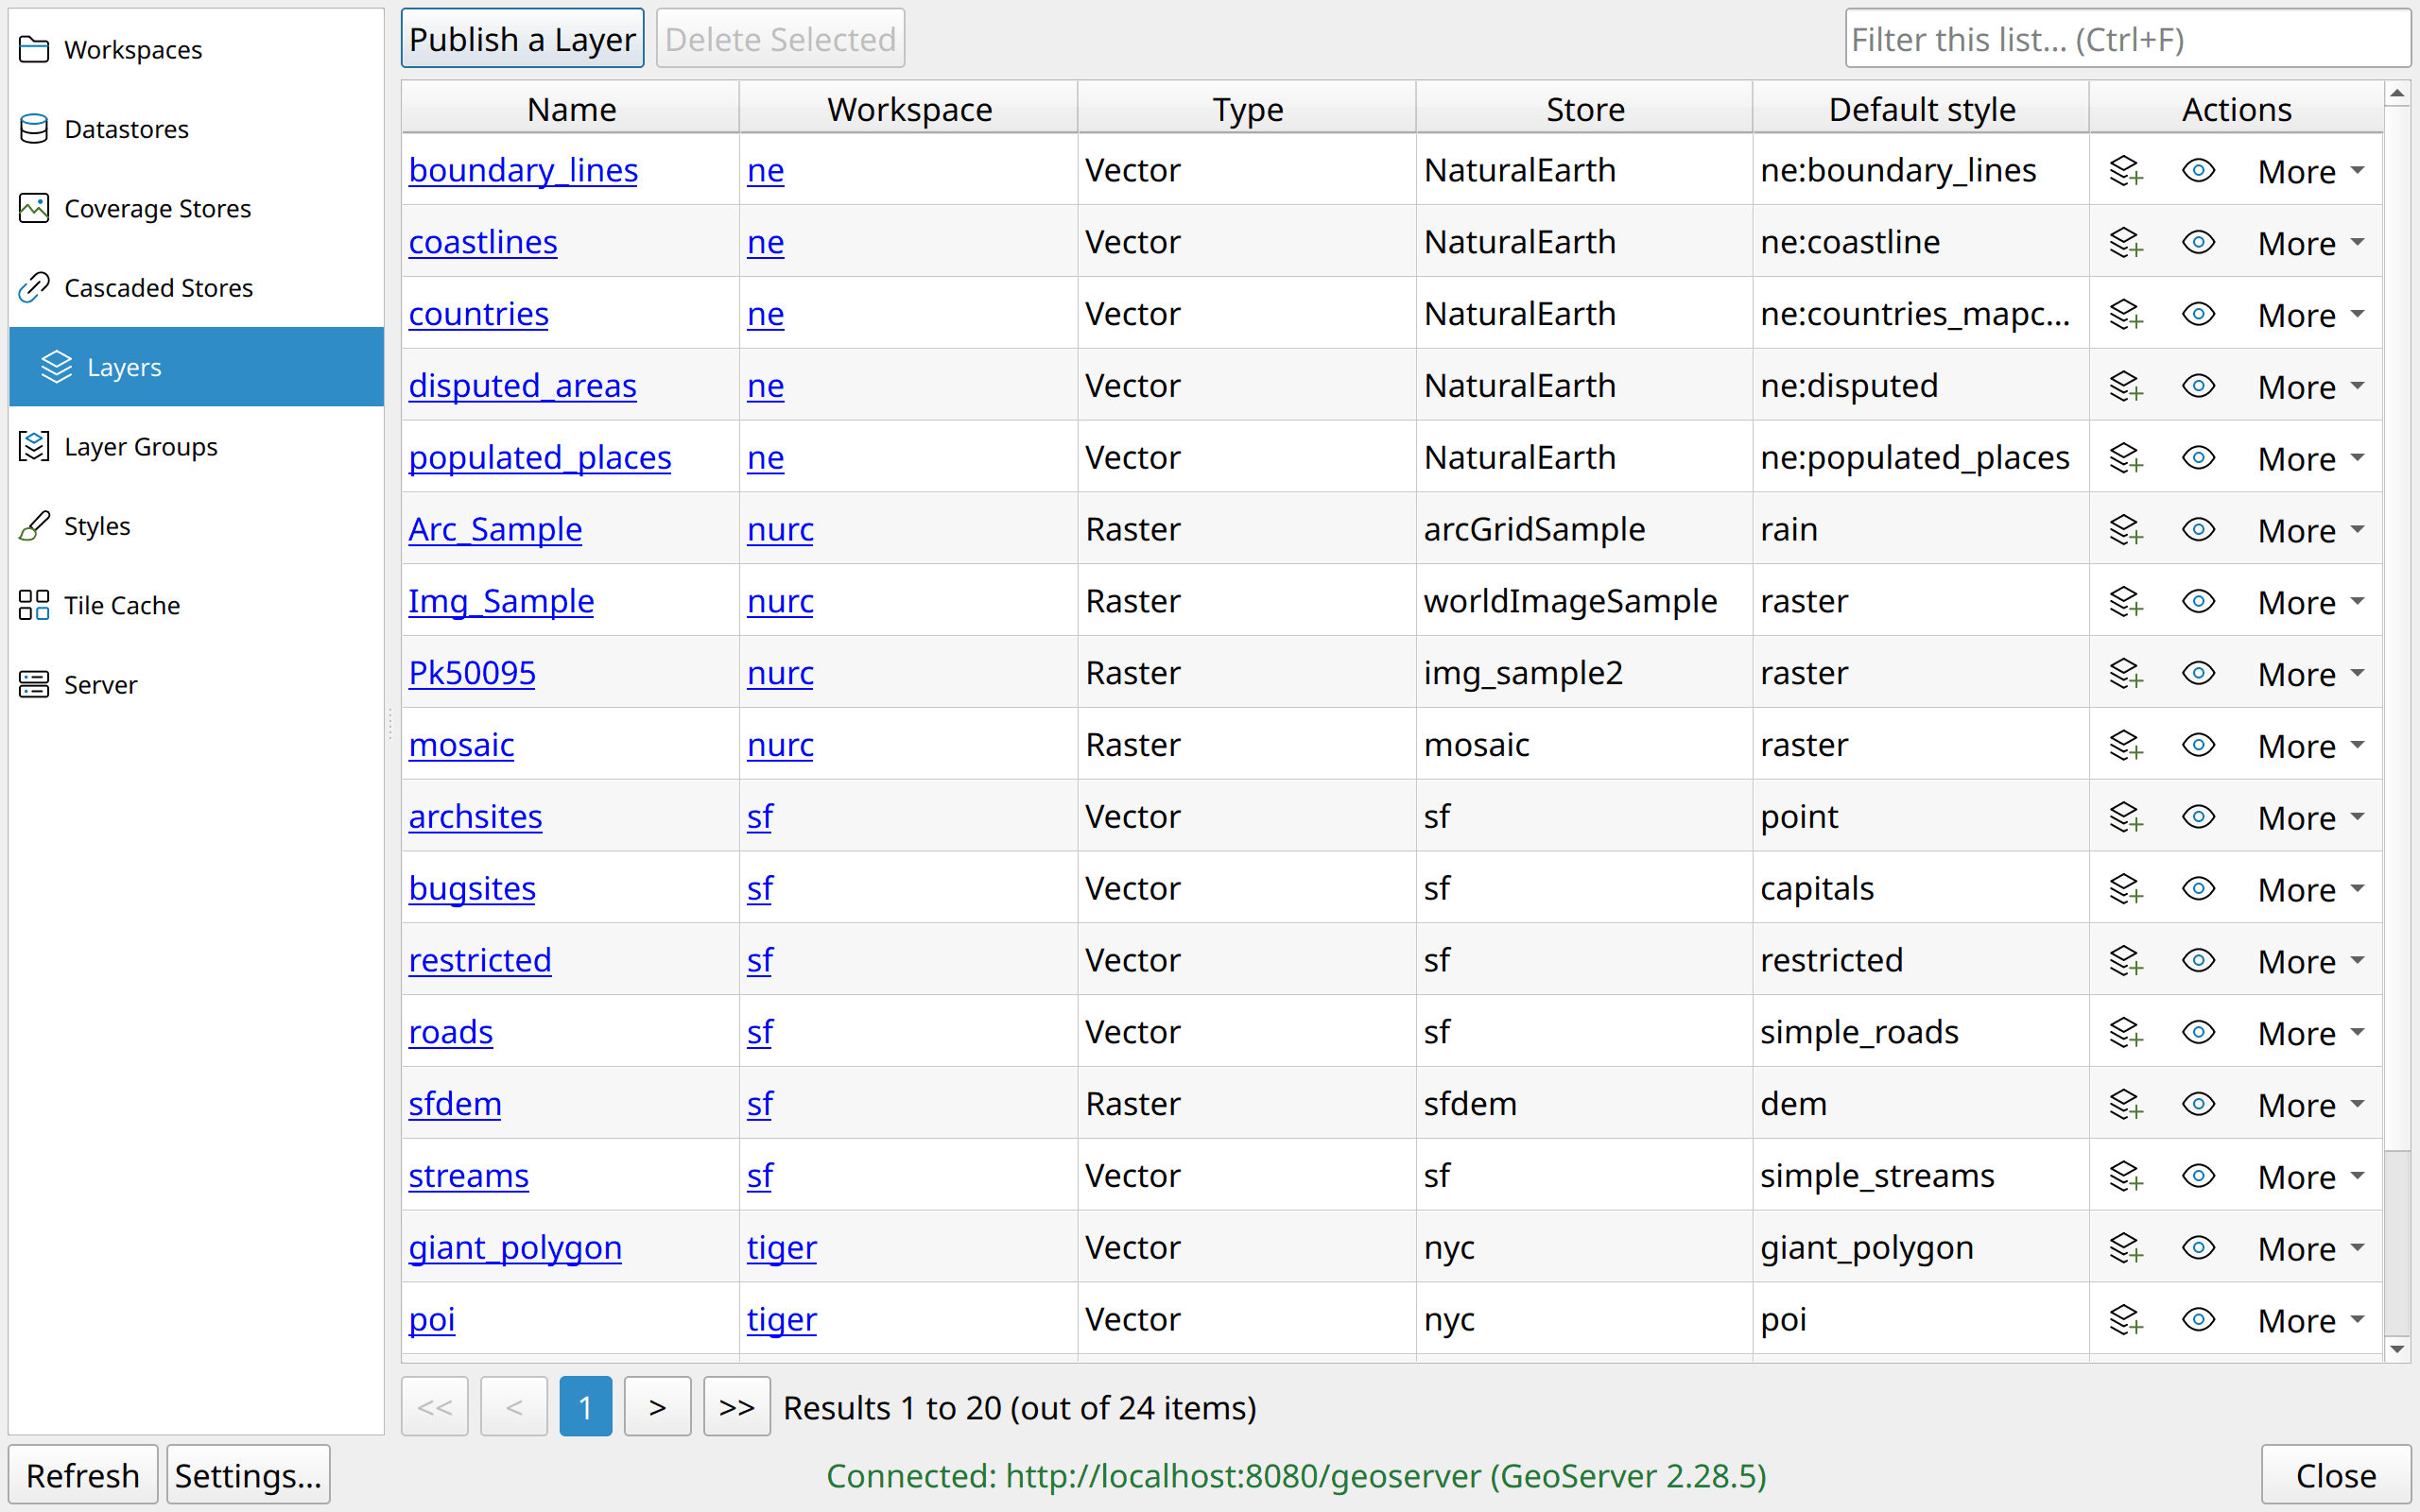Click the add-layer icon for giant_polygon
The image size is (2420, 1512).
point(2126,1248)
